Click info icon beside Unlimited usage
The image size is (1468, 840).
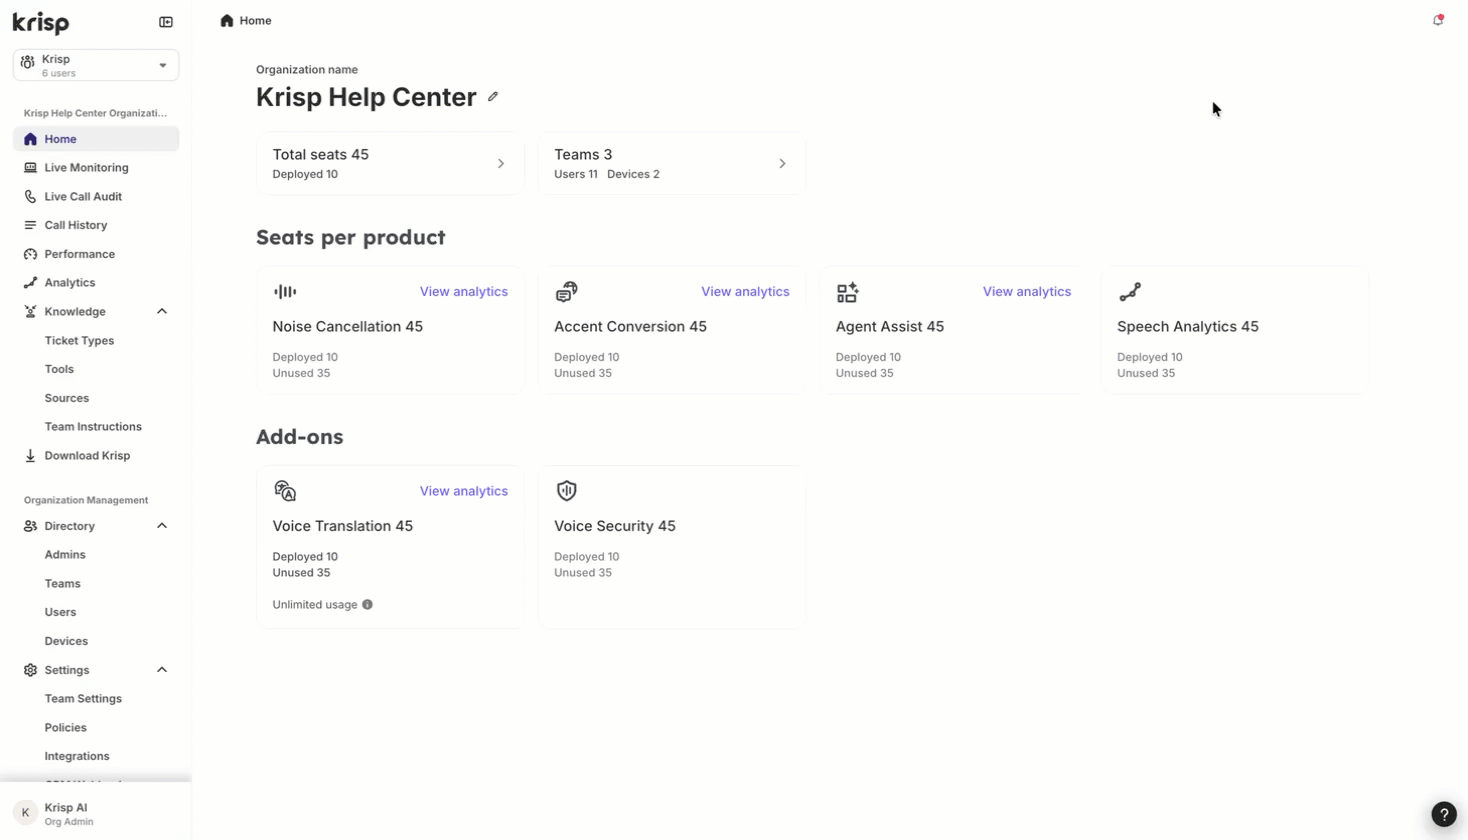(367, 605)
